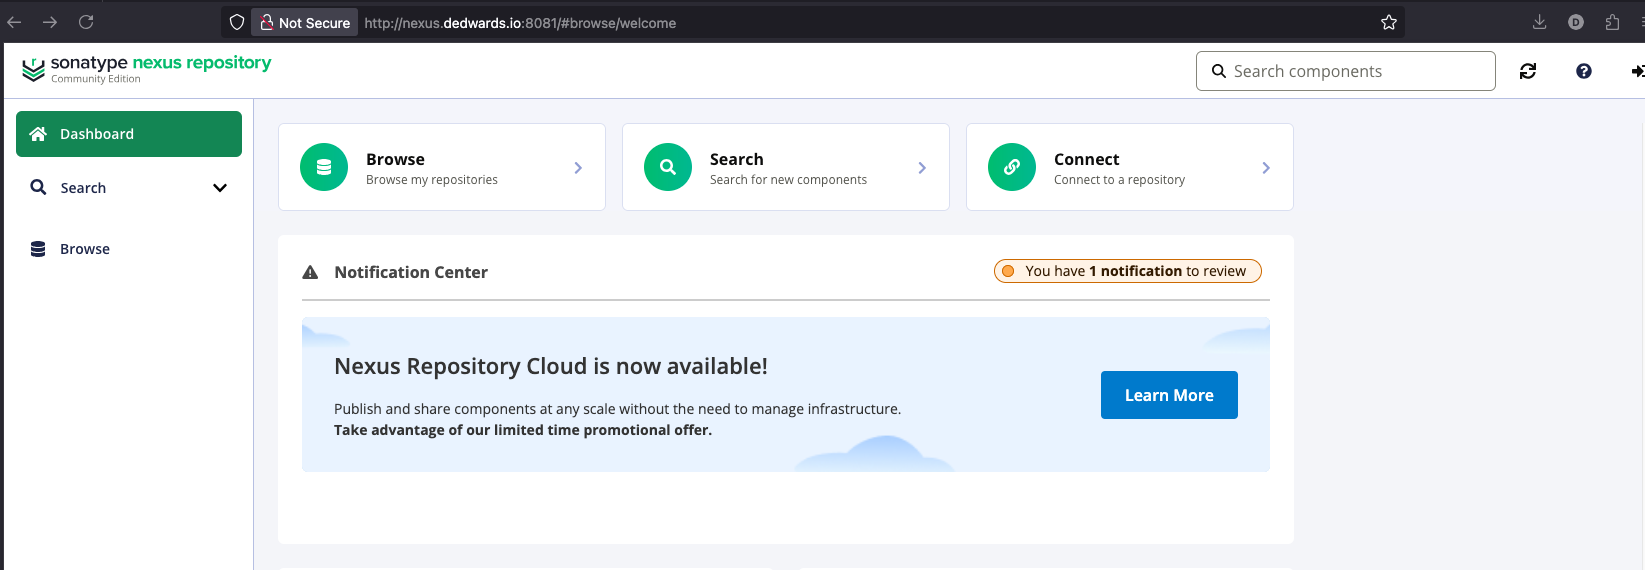Click the browser URL address text

click(520, 23)
